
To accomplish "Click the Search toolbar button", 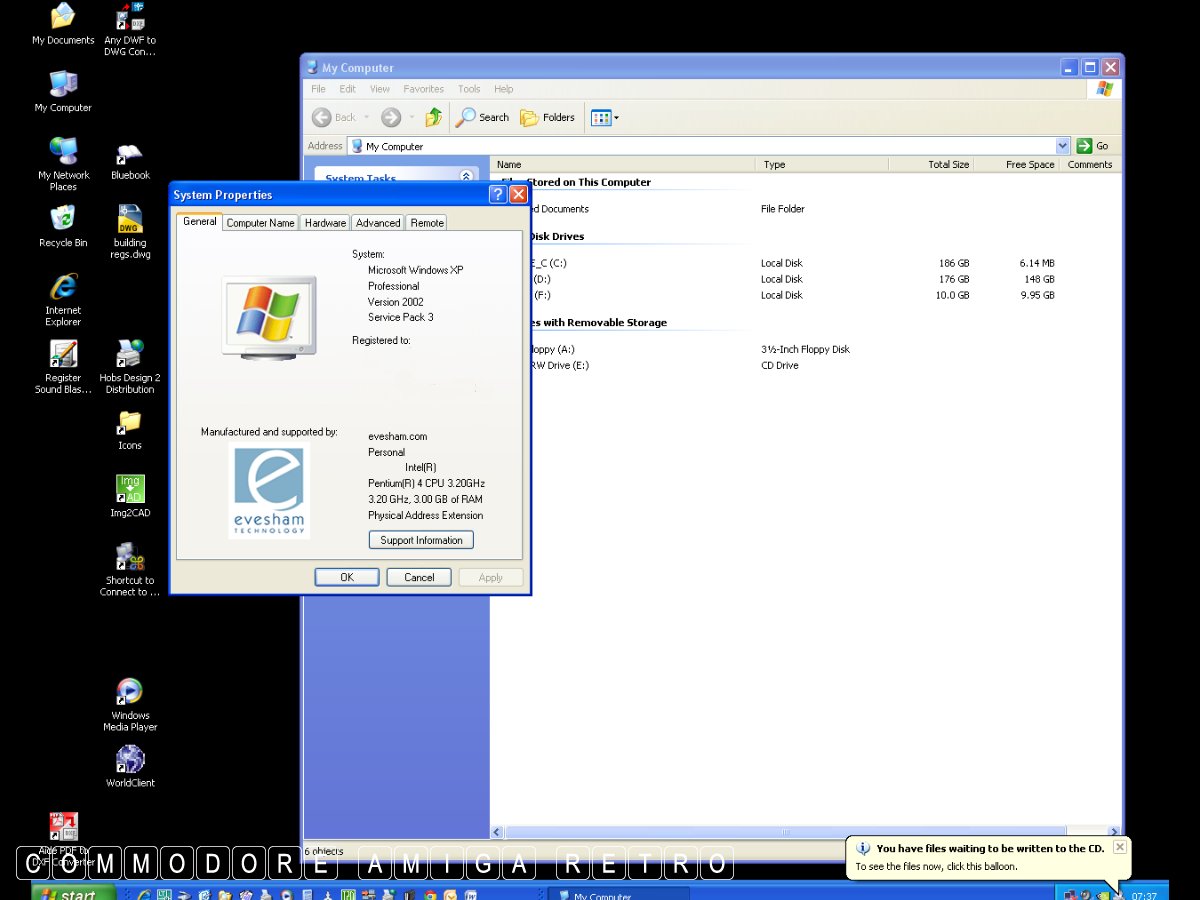I will [483, 117].
